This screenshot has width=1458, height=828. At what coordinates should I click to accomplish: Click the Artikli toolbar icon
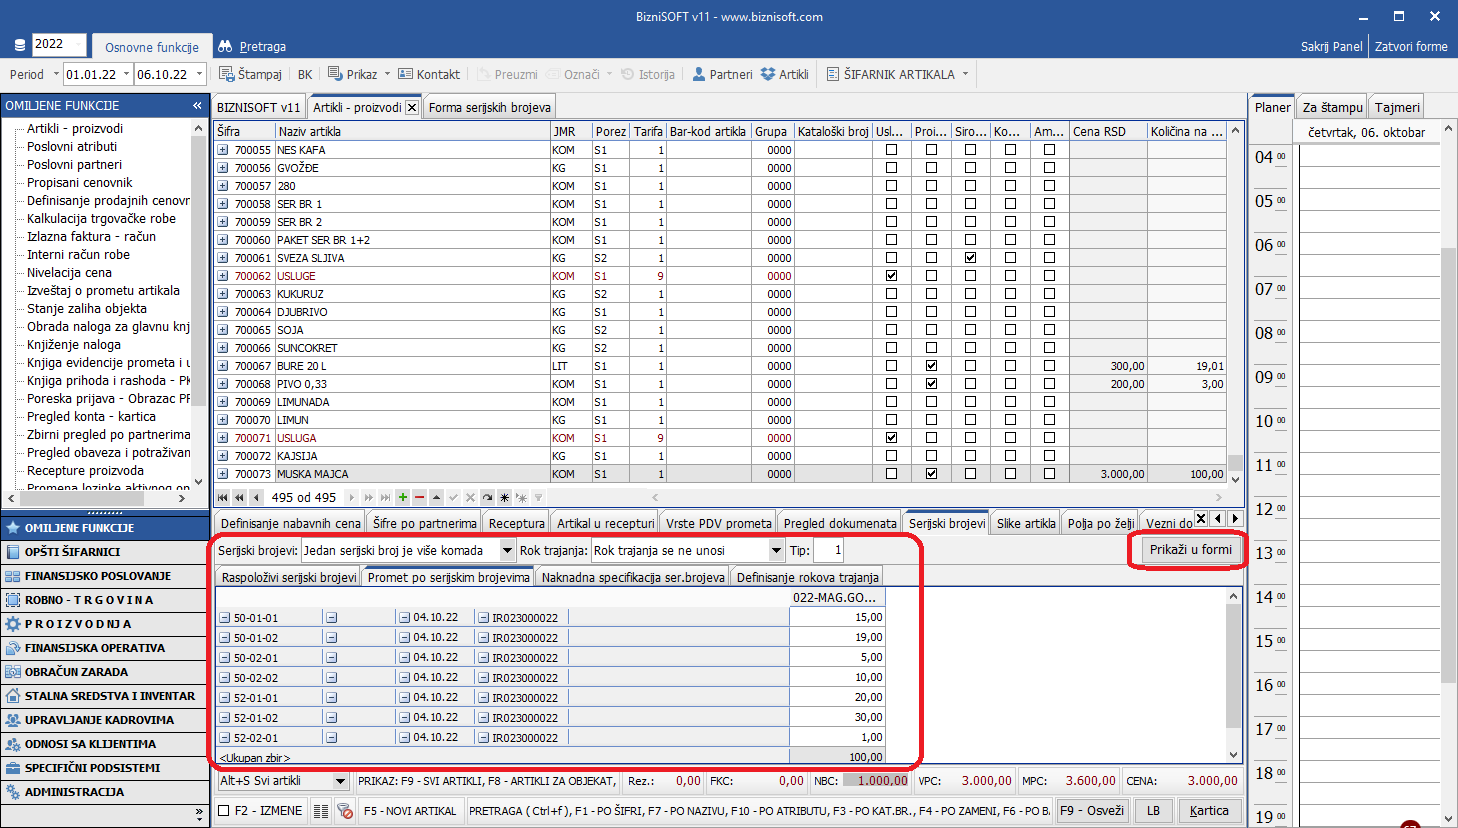(768, 74)
